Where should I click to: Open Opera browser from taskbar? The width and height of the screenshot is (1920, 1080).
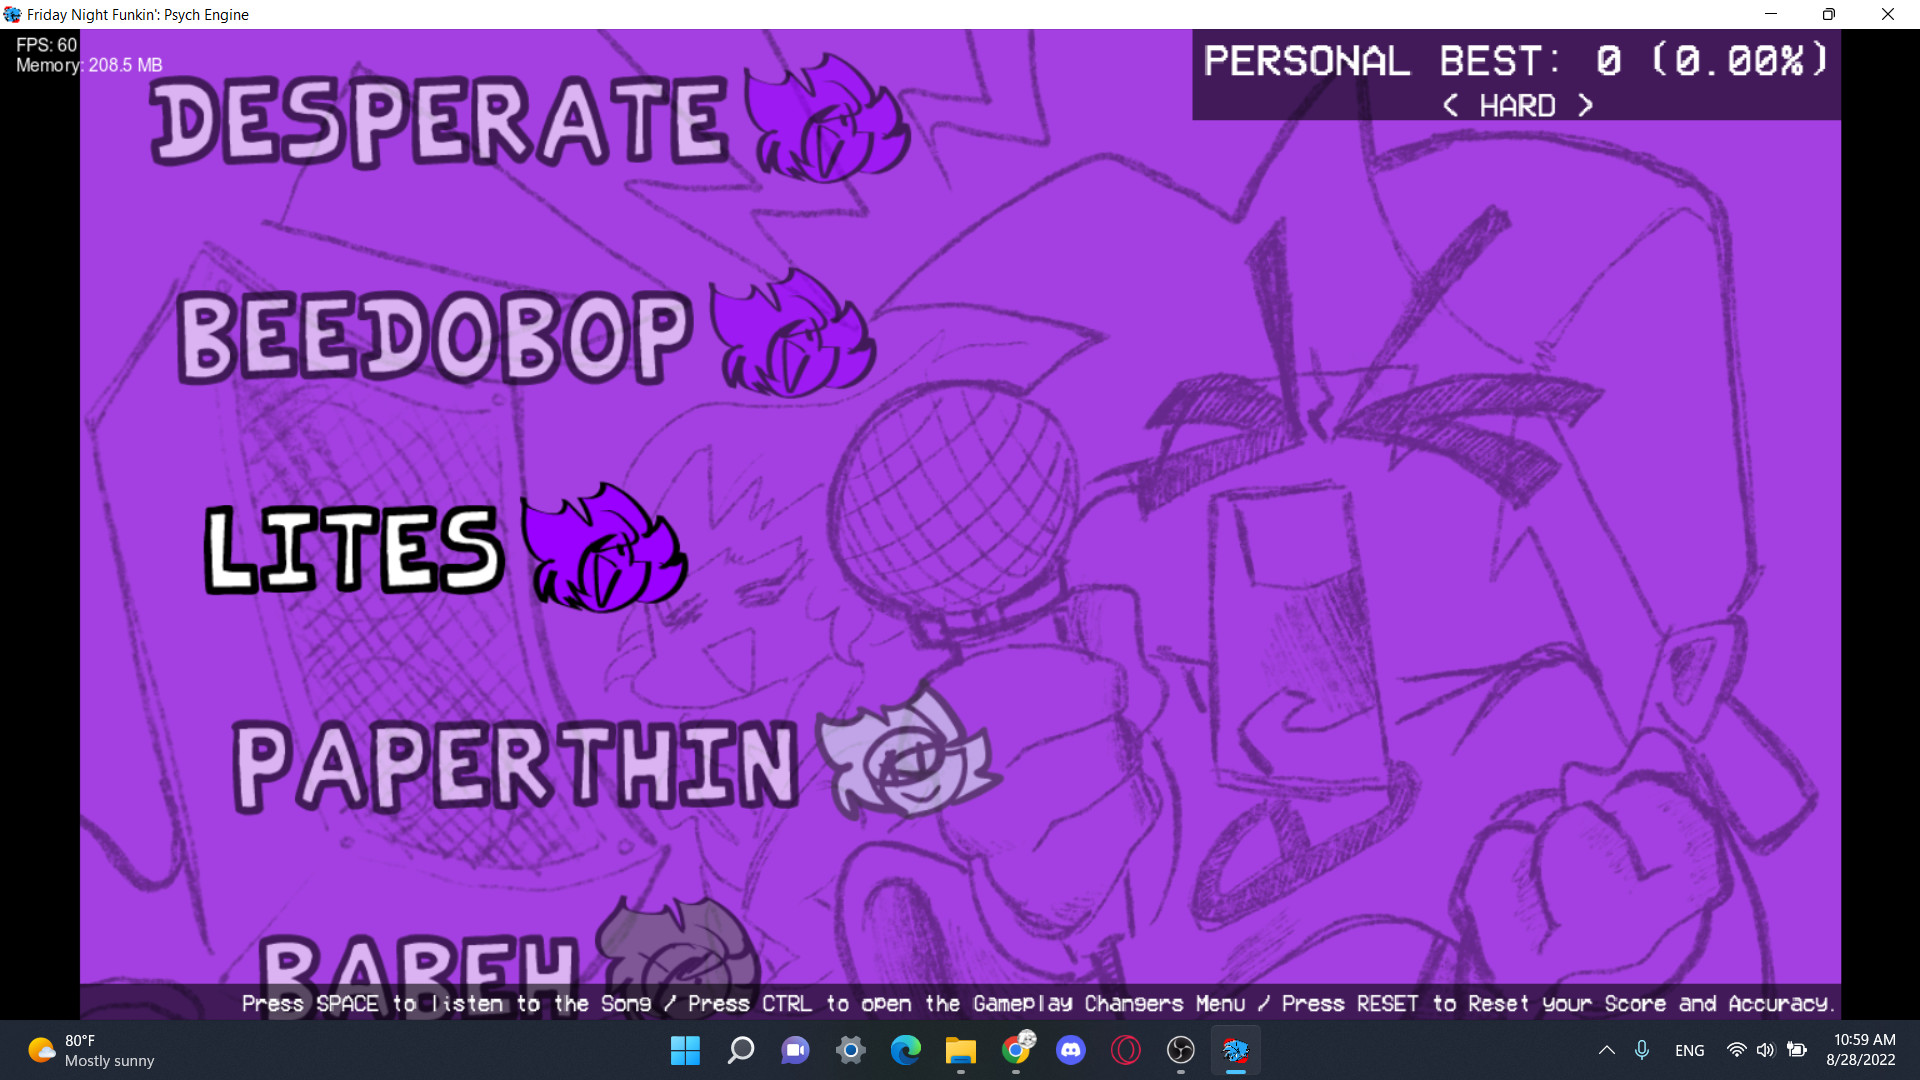[x=1126, y=1050]
